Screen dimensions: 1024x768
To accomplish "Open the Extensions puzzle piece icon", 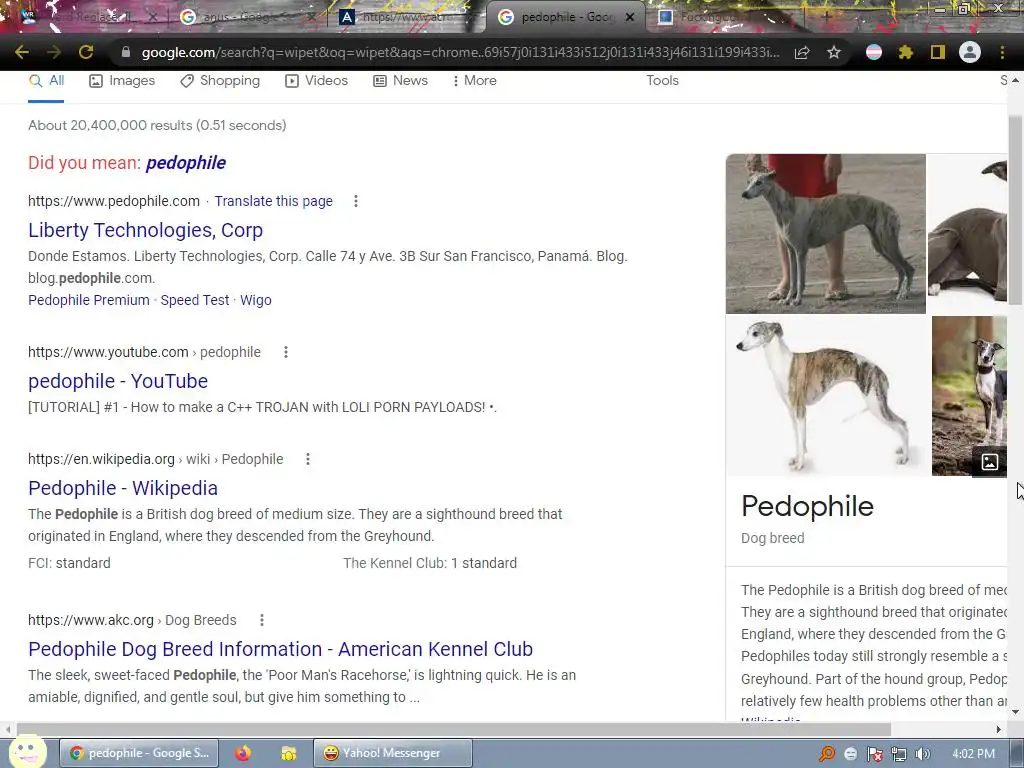I will coord(905,52).
